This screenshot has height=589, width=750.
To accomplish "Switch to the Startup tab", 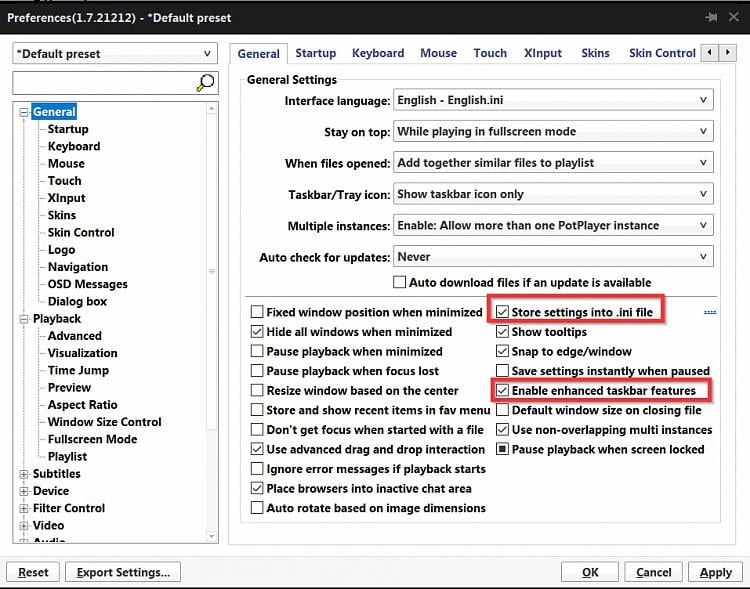I will point(316,53).
